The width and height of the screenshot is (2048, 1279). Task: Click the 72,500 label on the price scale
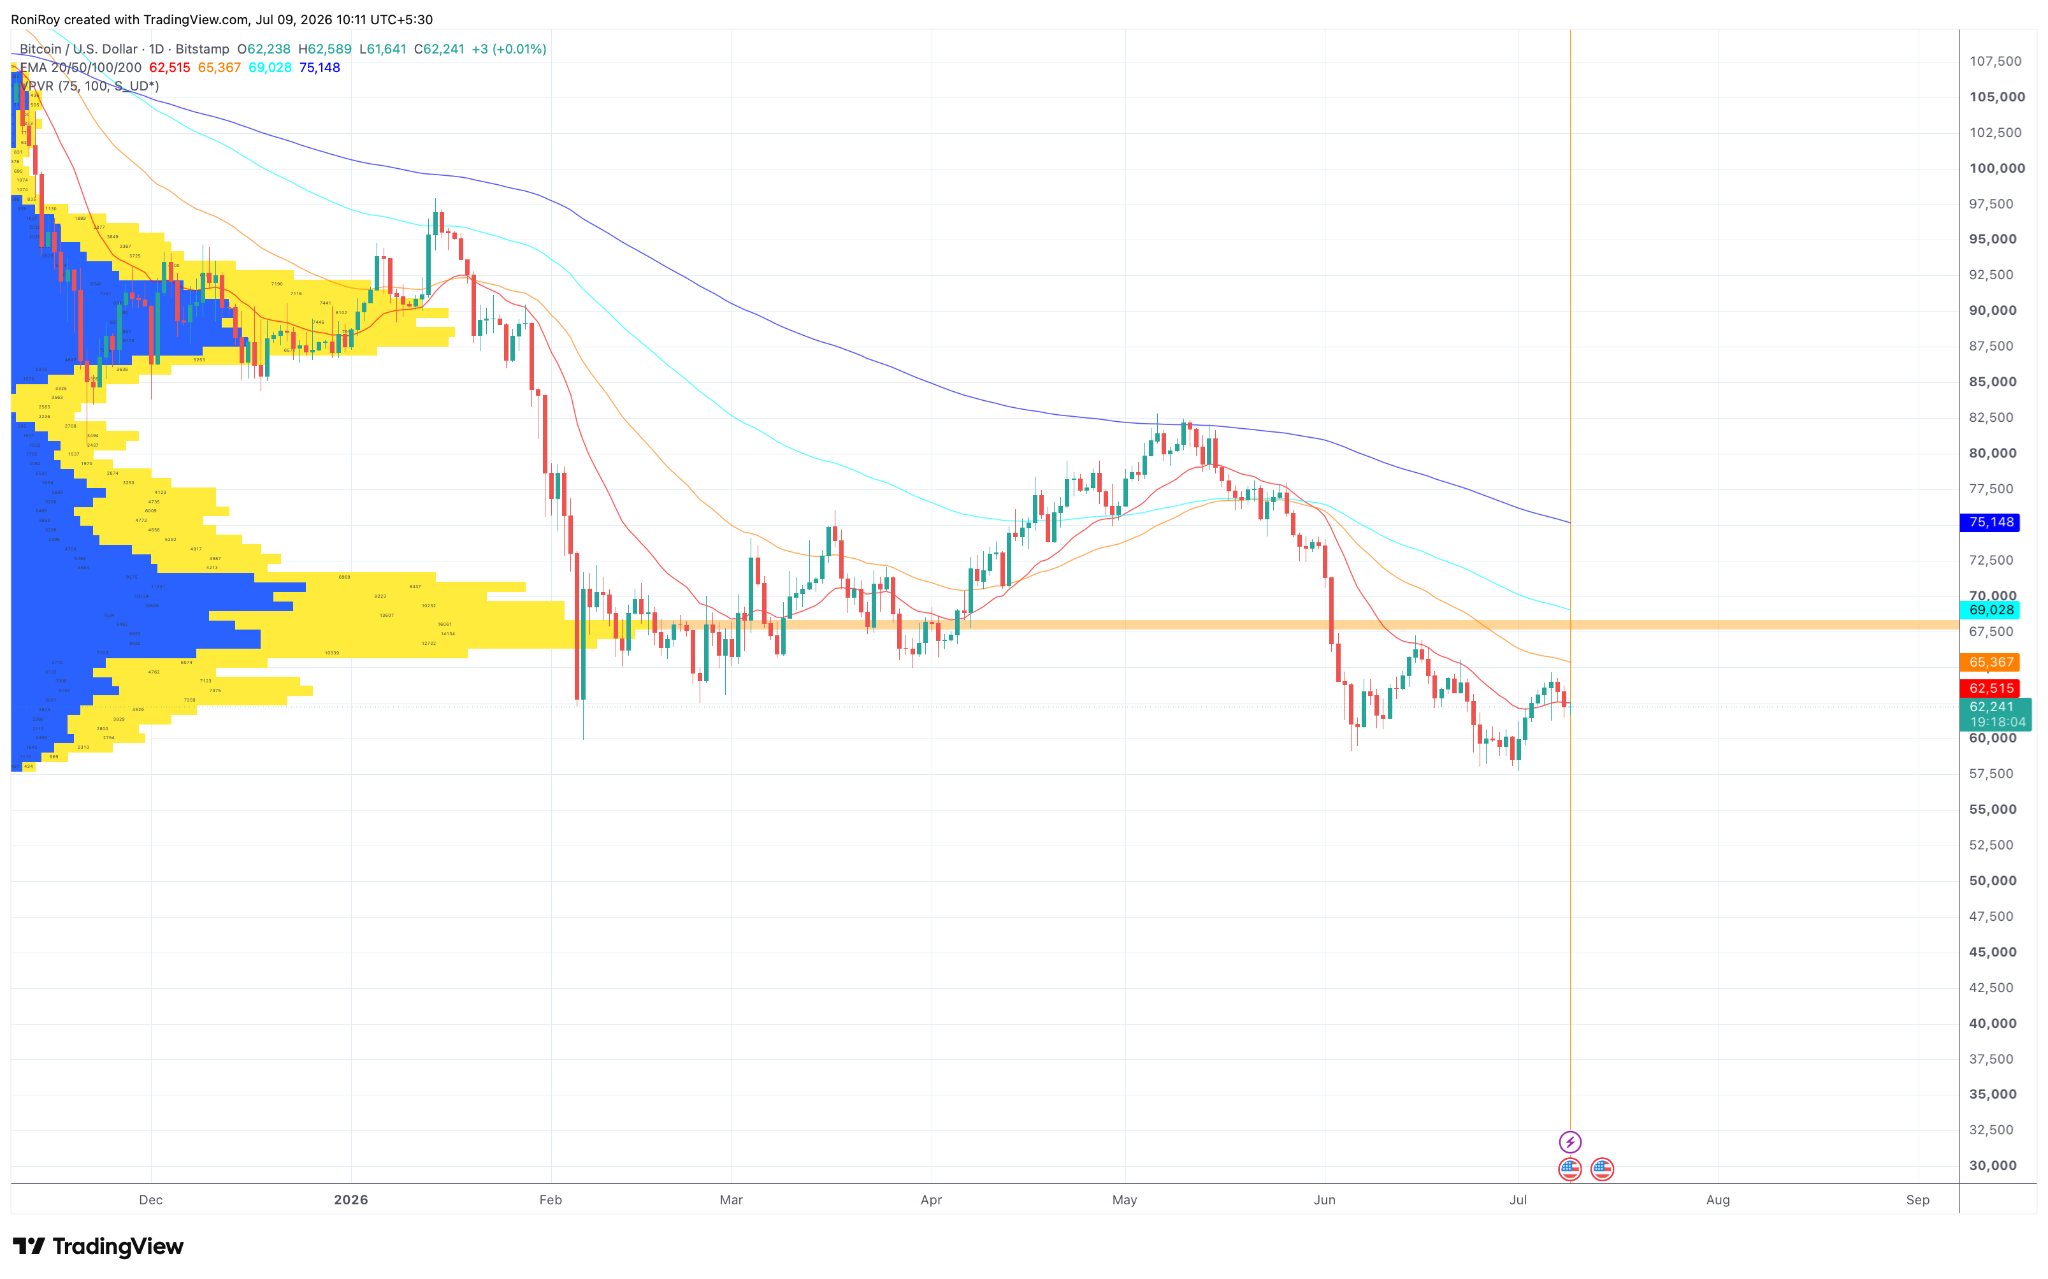pos(1993,560)
